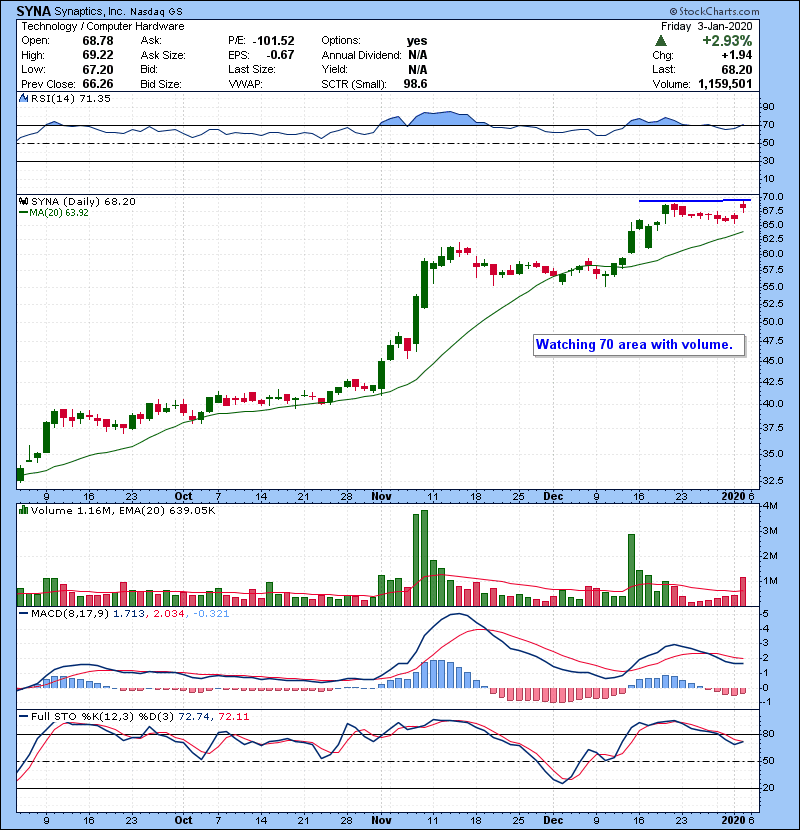
Task: Click the SCTR (Small) value 98.6
Action: 415,84
